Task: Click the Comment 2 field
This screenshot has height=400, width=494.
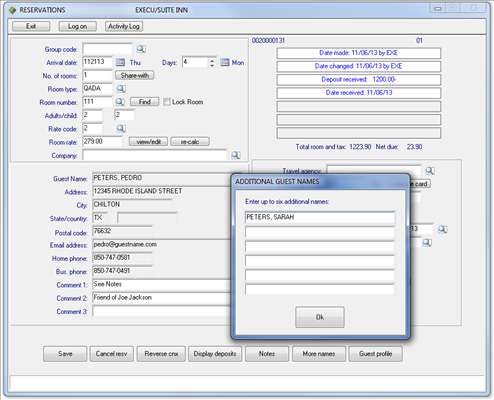Action: 162,298
